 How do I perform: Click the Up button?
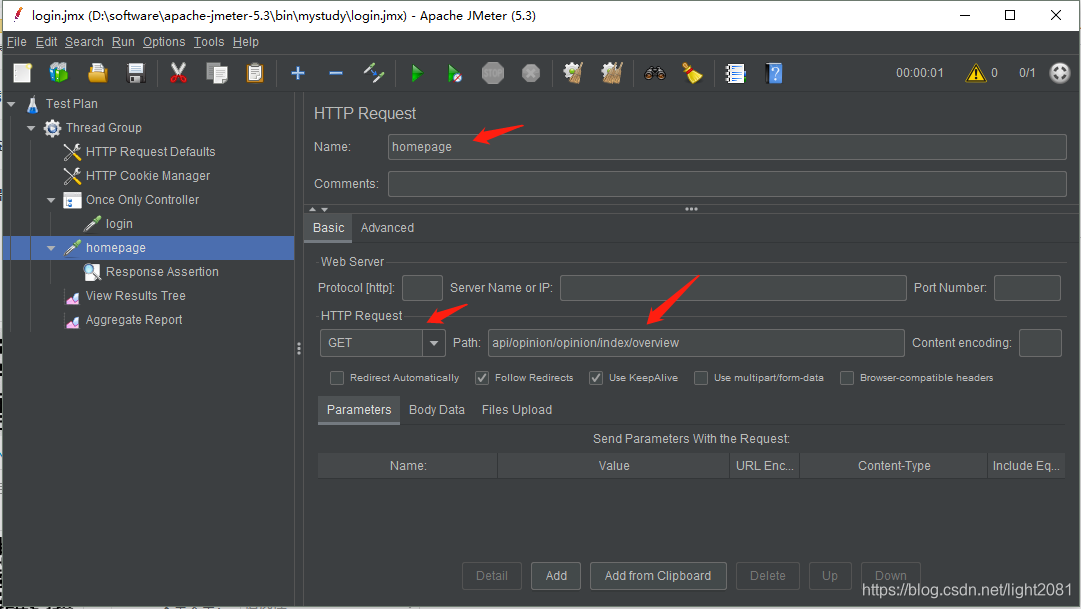[x=829, y=576]
